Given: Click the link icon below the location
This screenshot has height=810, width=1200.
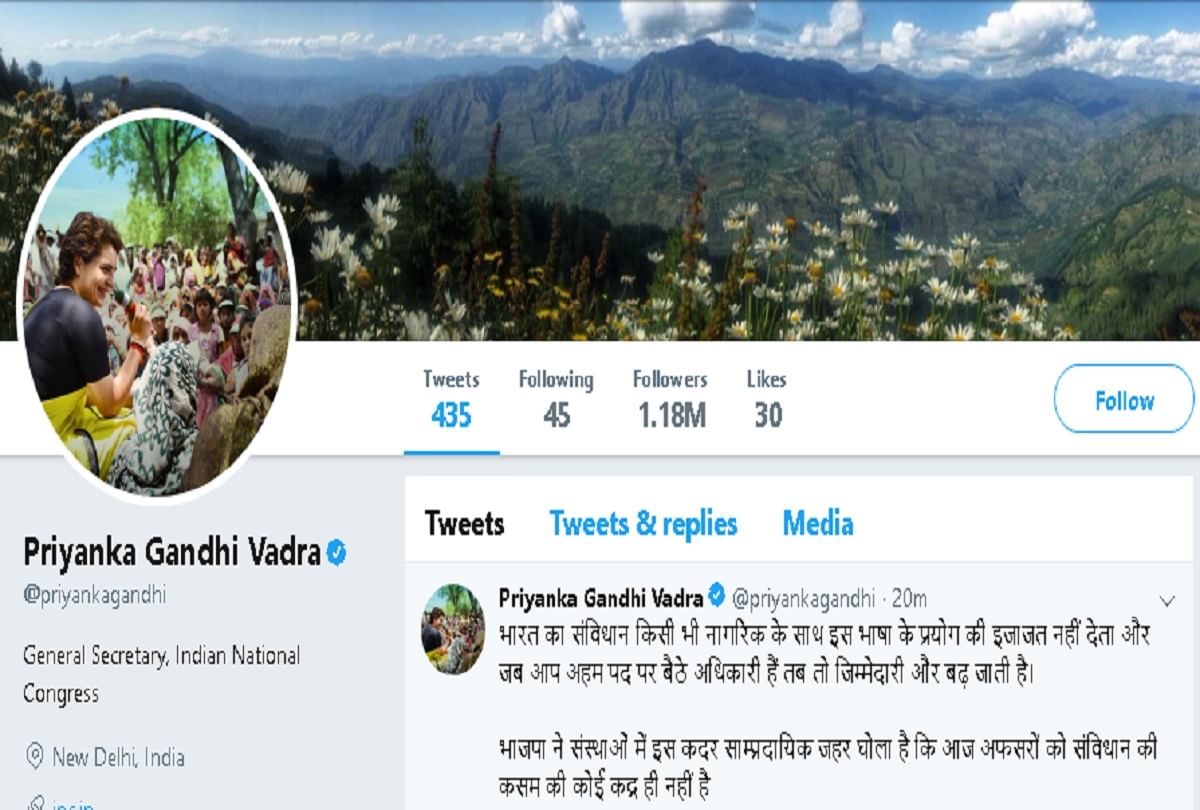Looking at the screenshot, I should click(35, 802).
